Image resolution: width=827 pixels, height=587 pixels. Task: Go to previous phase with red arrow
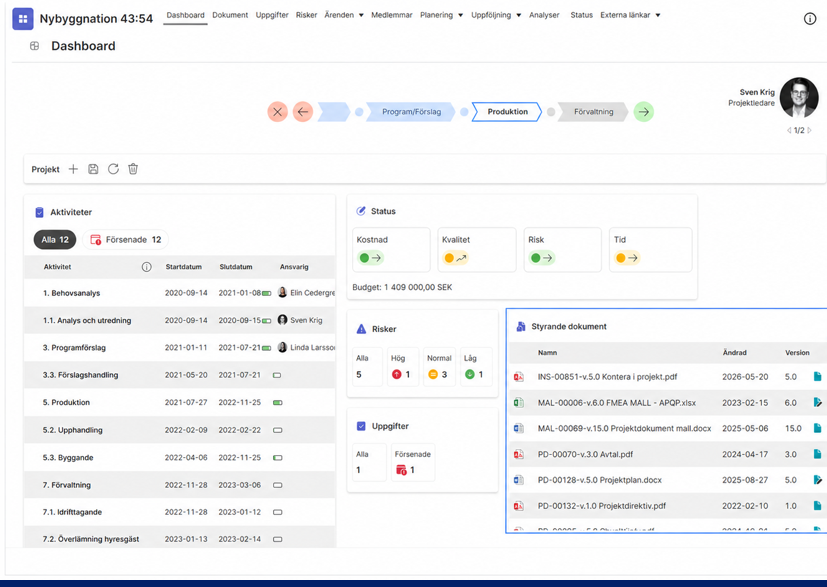coord(303,112)
